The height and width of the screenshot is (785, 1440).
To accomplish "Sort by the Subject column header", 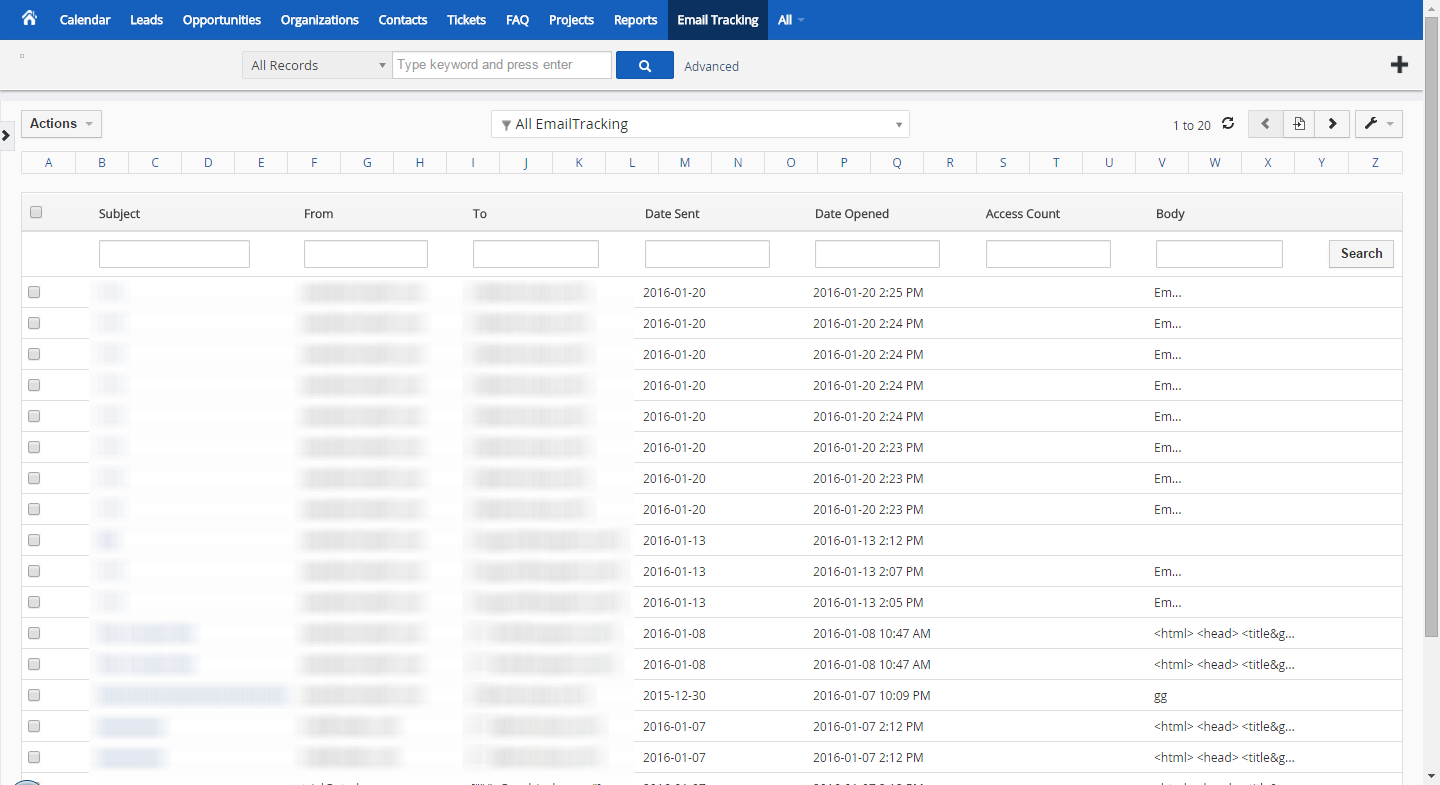I will (120, 214).
